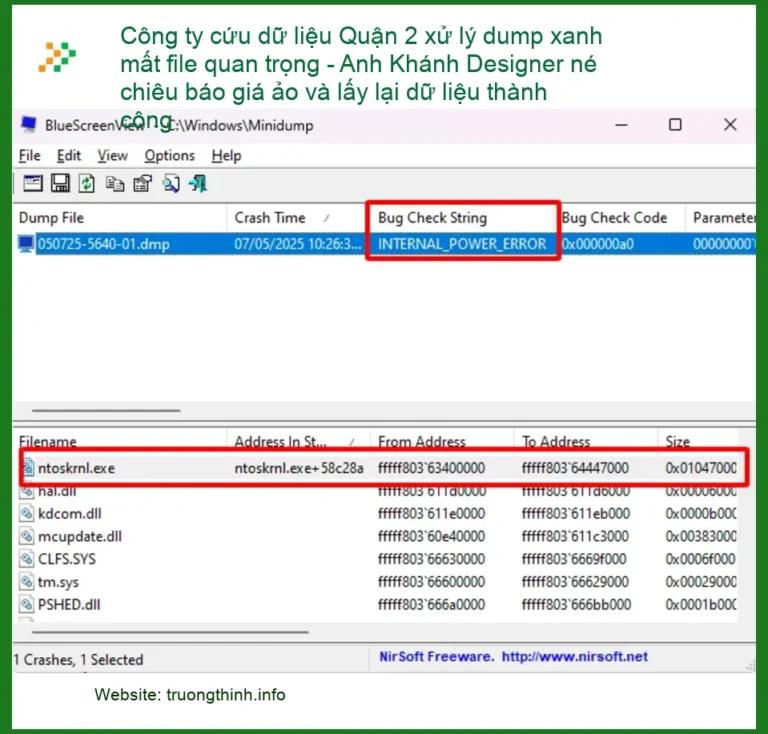Select the tm.sys row
Viewport: 768px width, 734px height.
[x=377, y=581]
